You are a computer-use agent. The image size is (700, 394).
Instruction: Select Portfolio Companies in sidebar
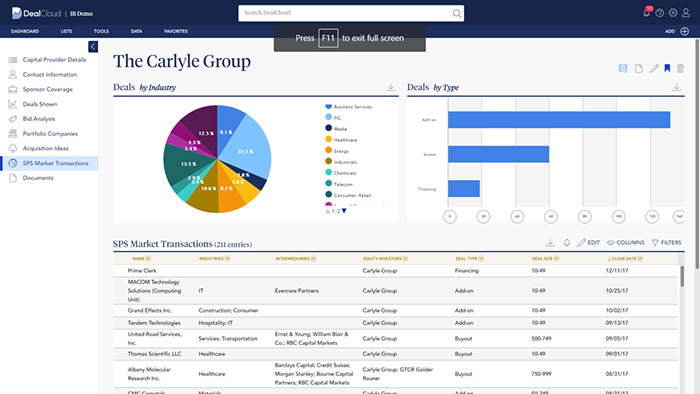50,133
